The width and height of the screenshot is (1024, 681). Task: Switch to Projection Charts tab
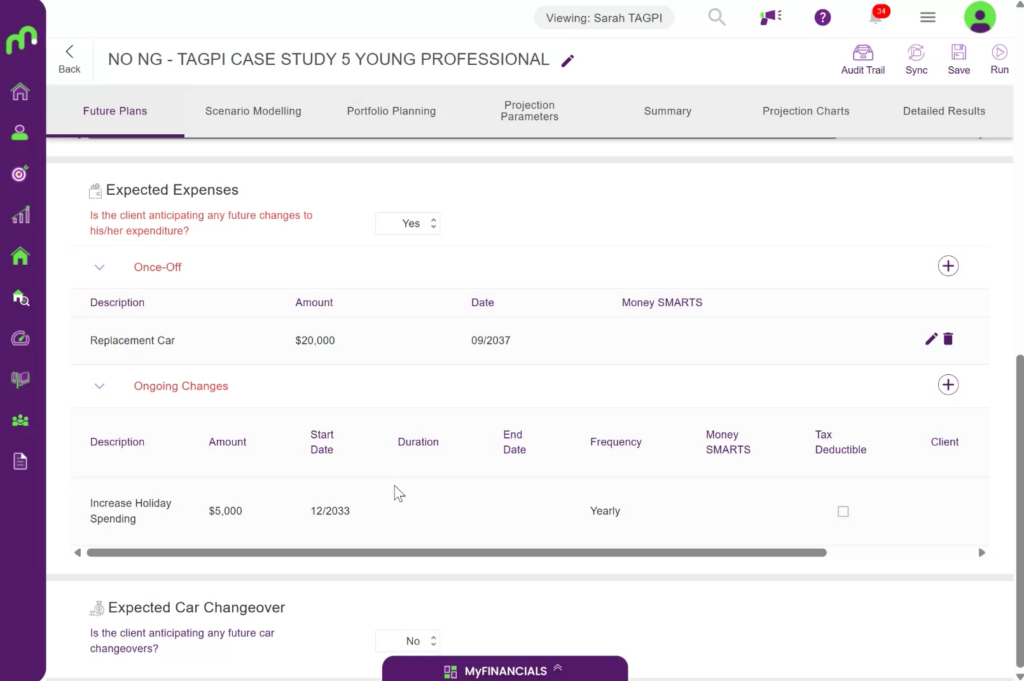pyautogui.click(x=806, y=111)
